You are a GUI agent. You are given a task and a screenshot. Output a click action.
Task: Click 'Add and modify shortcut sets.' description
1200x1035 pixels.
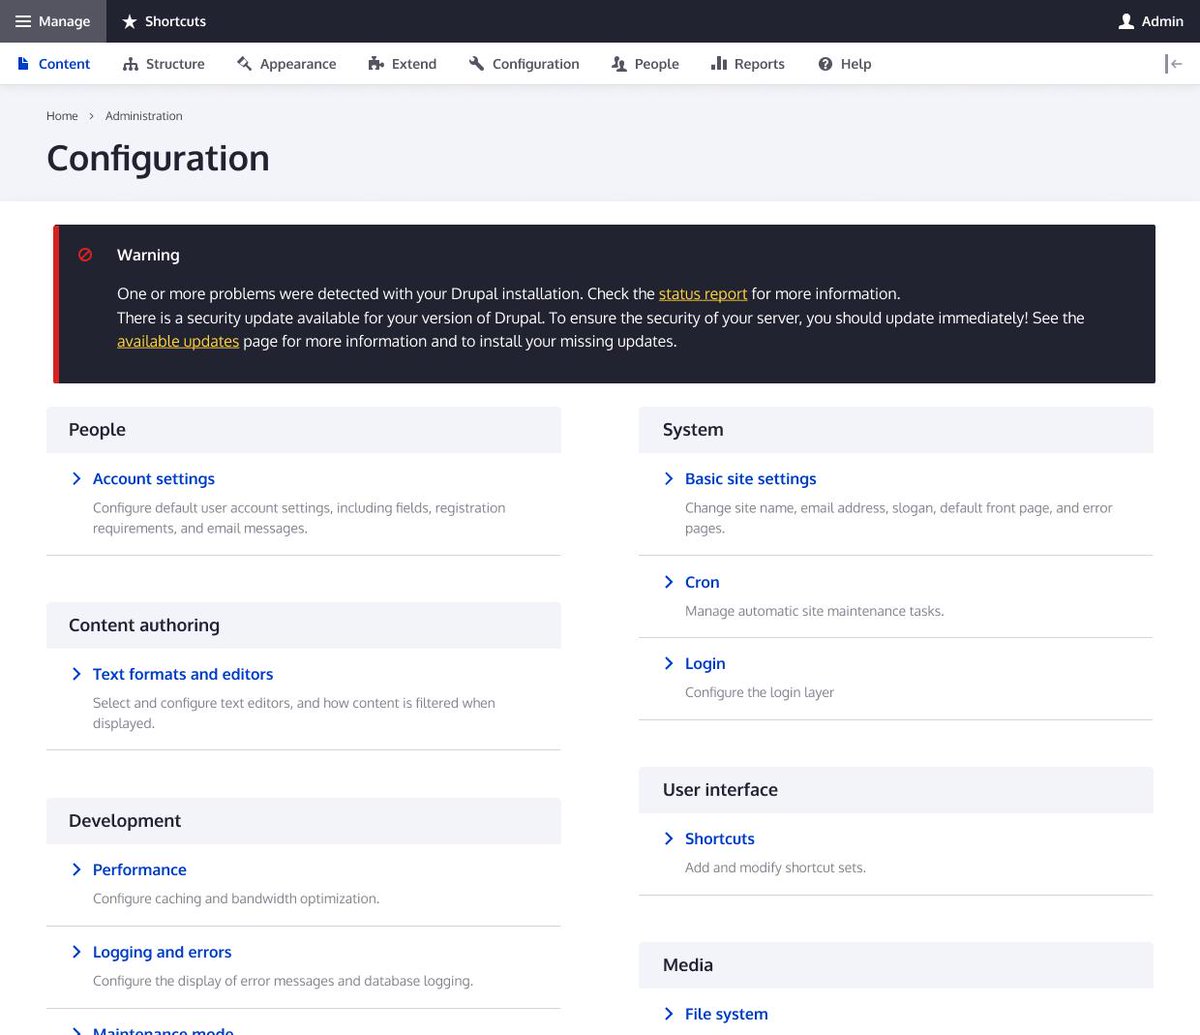click(775, 867)
